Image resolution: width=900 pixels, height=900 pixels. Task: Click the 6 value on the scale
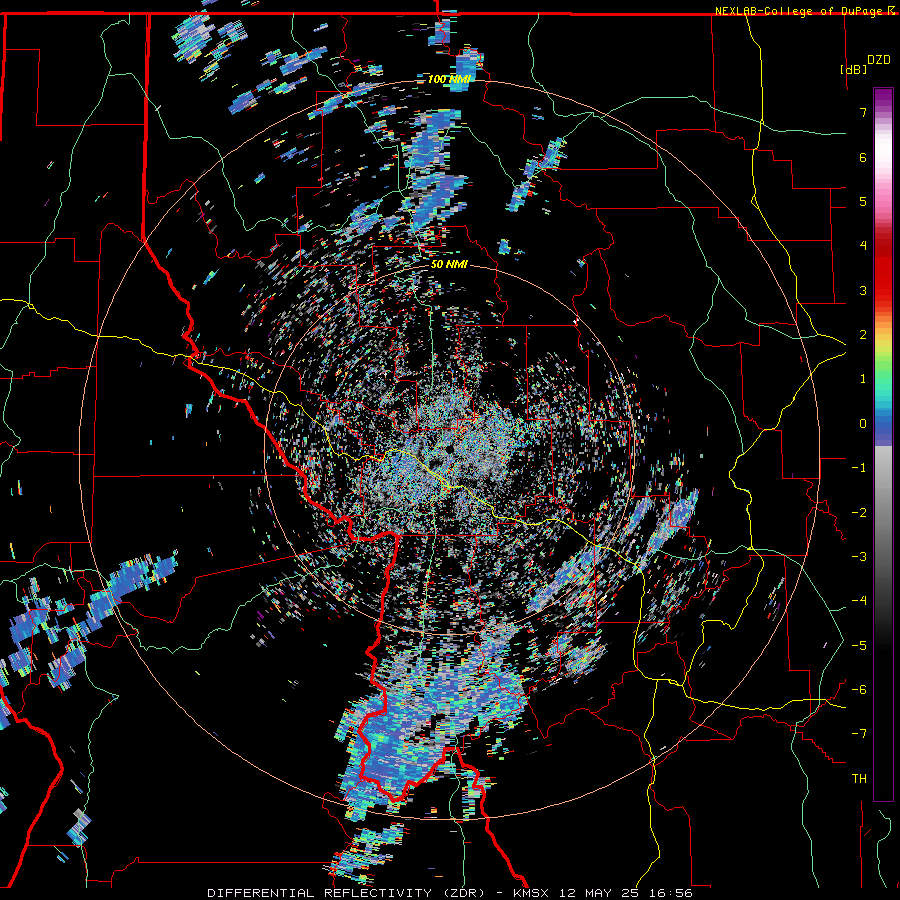click(x=863, y=157)
